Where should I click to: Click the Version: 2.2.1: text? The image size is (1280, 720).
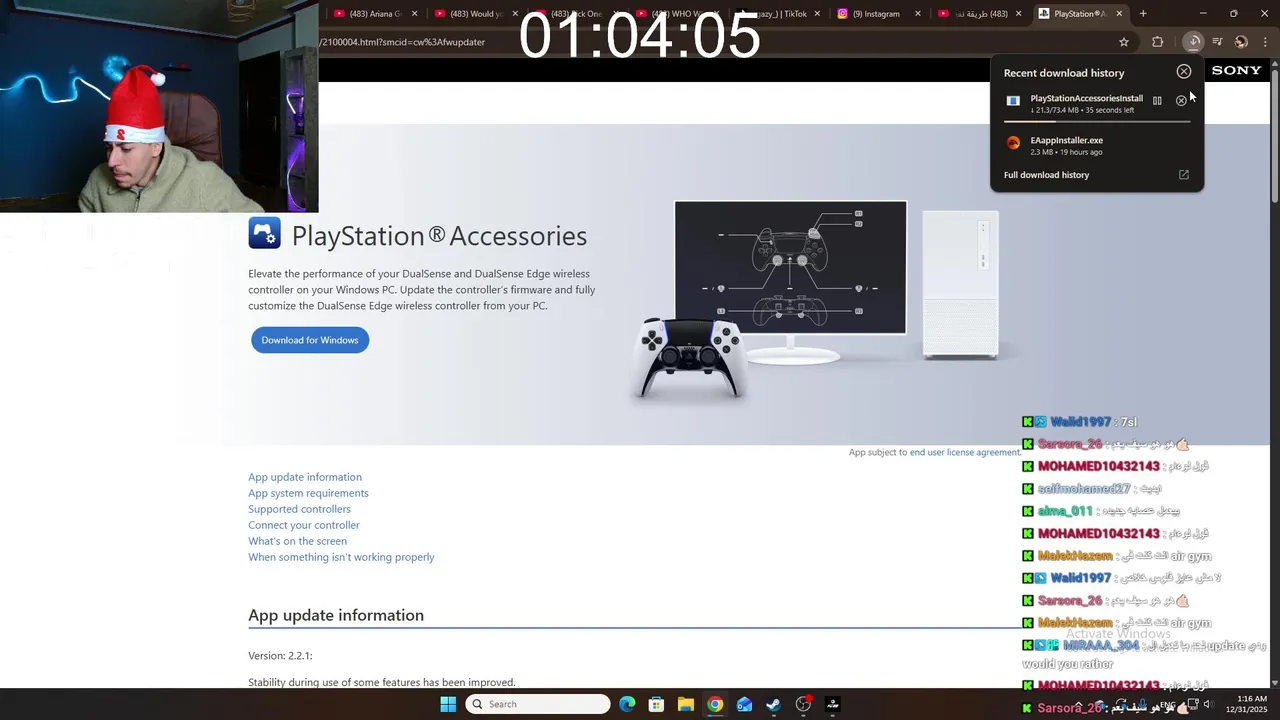tap(280, 656)
